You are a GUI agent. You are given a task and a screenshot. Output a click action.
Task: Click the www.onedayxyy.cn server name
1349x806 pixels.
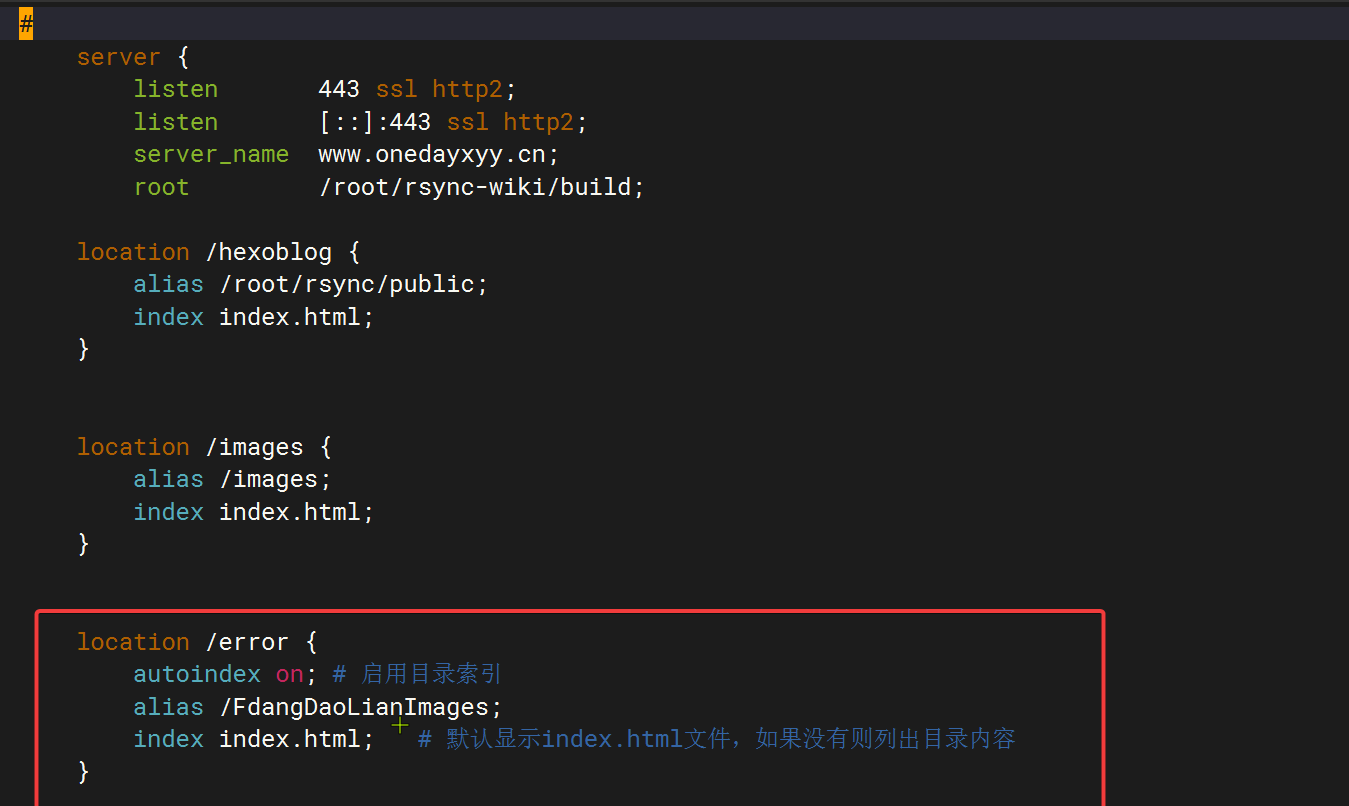point(439,154)
